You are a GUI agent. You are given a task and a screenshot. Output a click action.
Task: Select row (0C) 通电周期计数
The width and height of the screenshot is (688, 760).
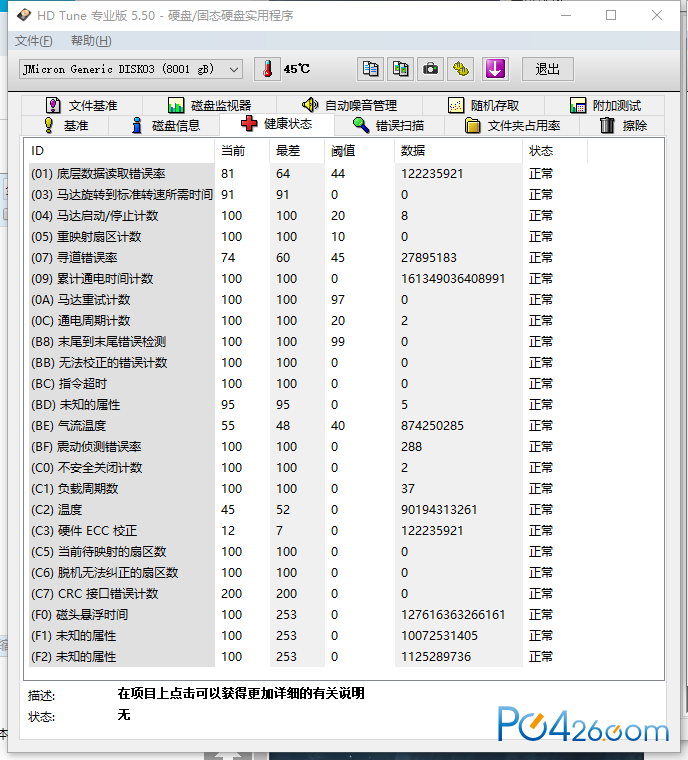click(x=307, y=320)
